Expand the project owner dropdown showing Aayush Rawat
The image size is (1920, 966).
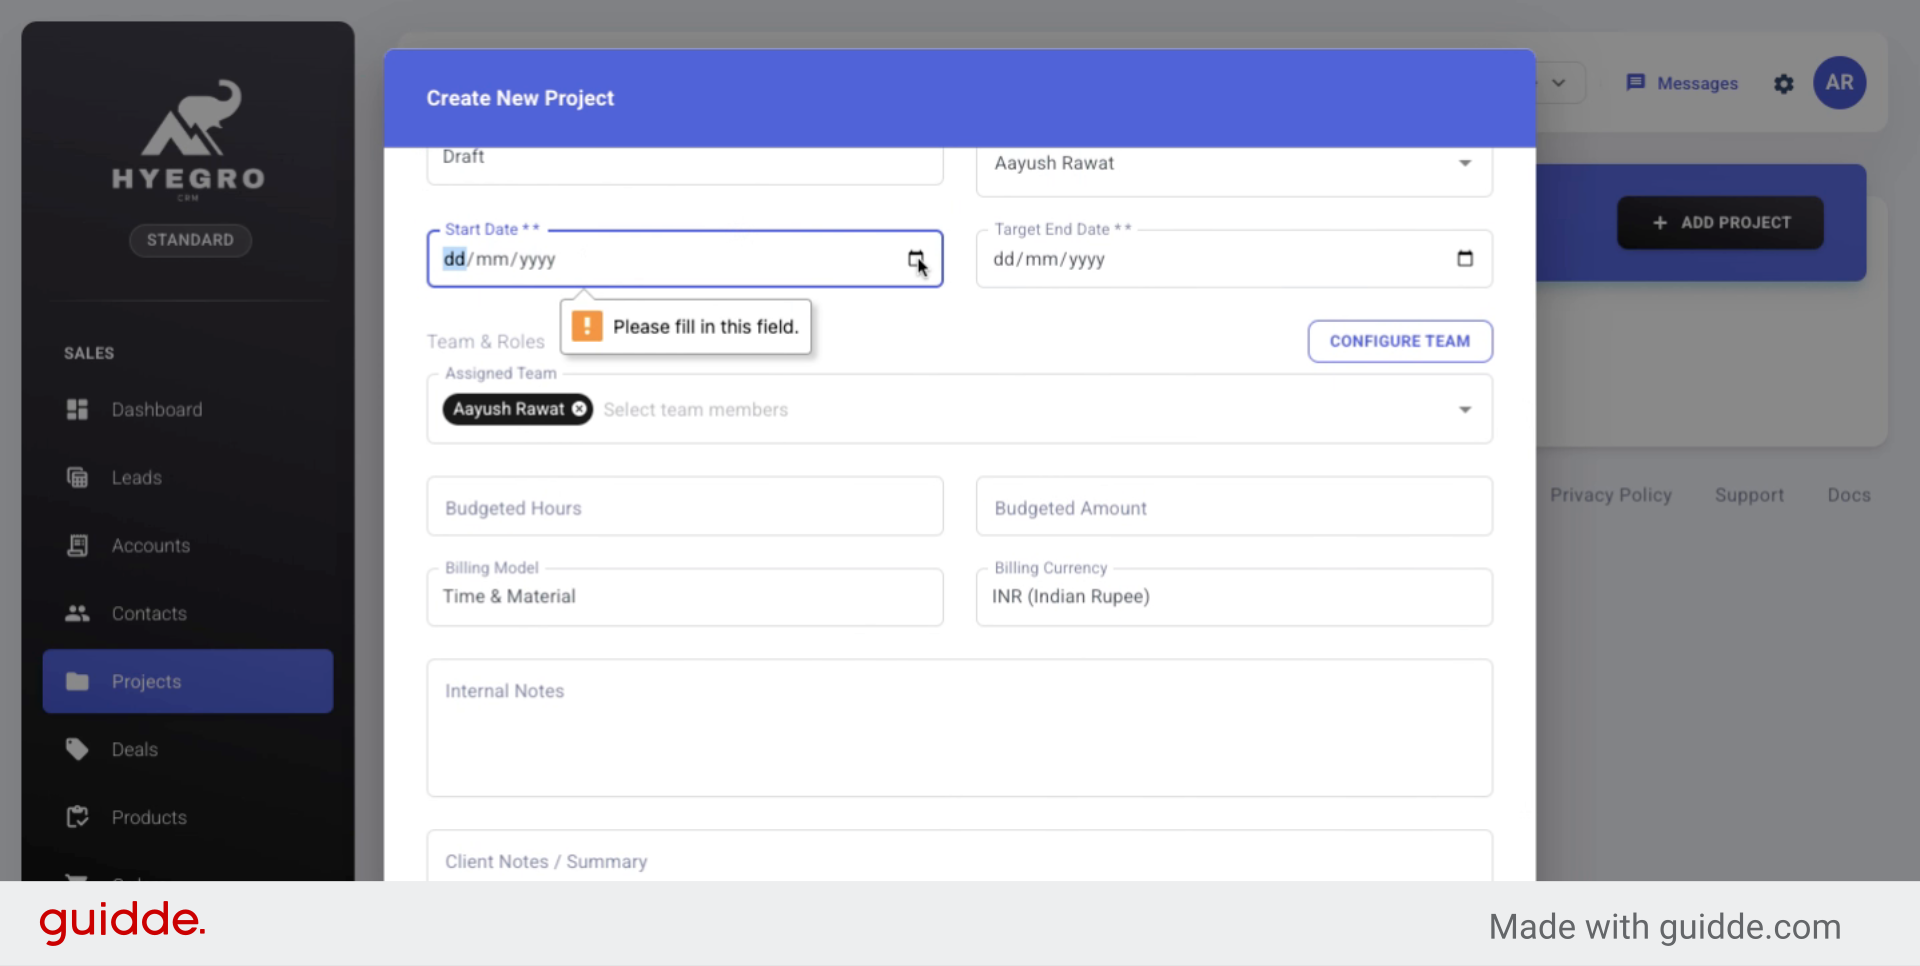click(x=1466, y=162)
